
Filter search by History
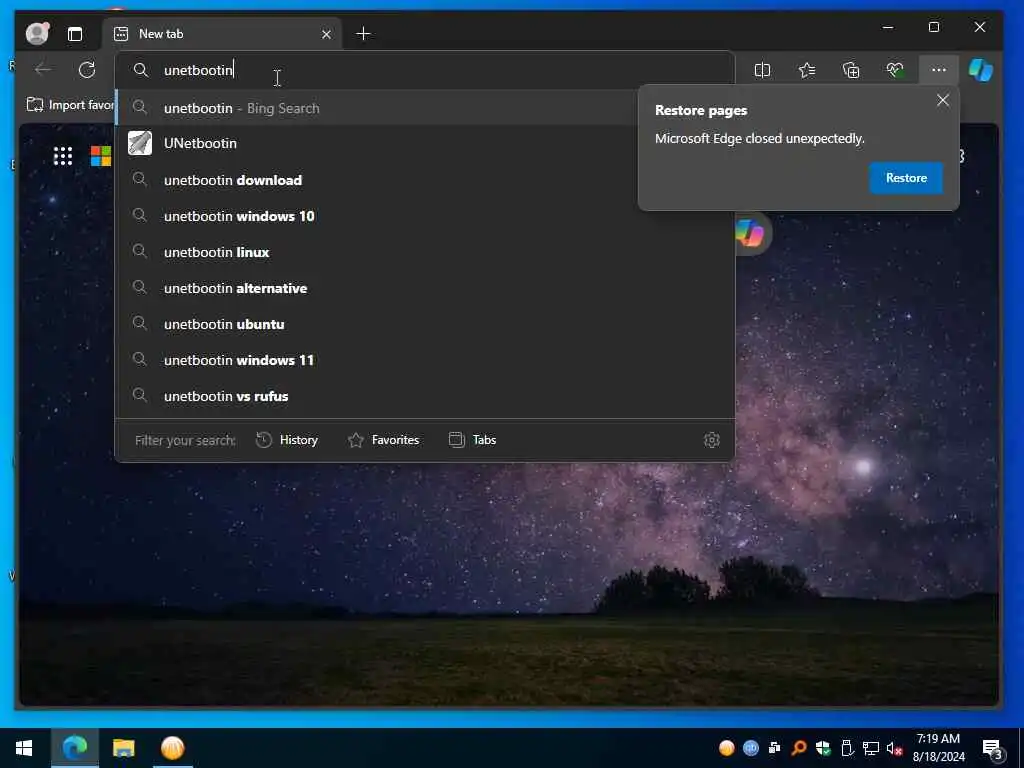287,440
